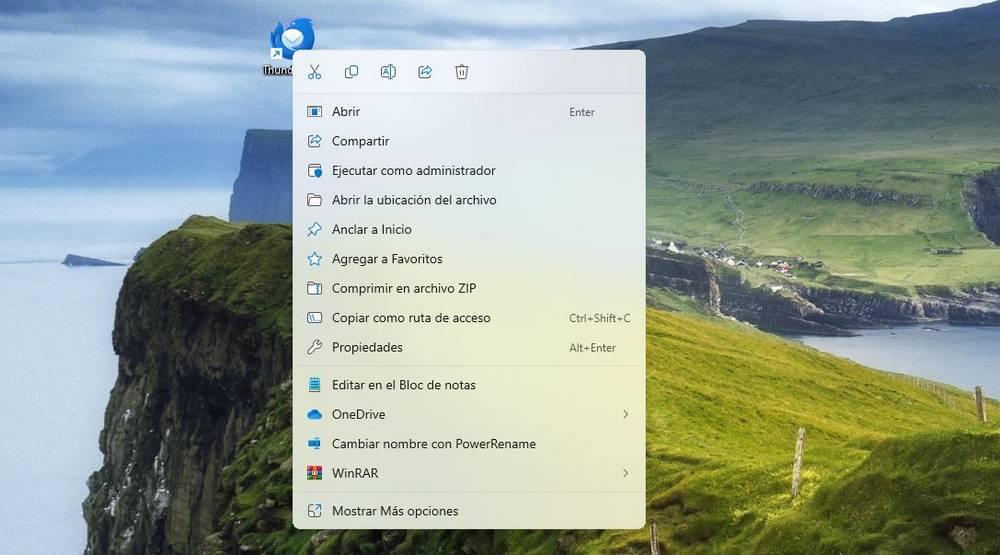The width and height of the screenshot is (1000, 555).
Task: Click the WinRAR books icon
Action: [x=314, y=473]
